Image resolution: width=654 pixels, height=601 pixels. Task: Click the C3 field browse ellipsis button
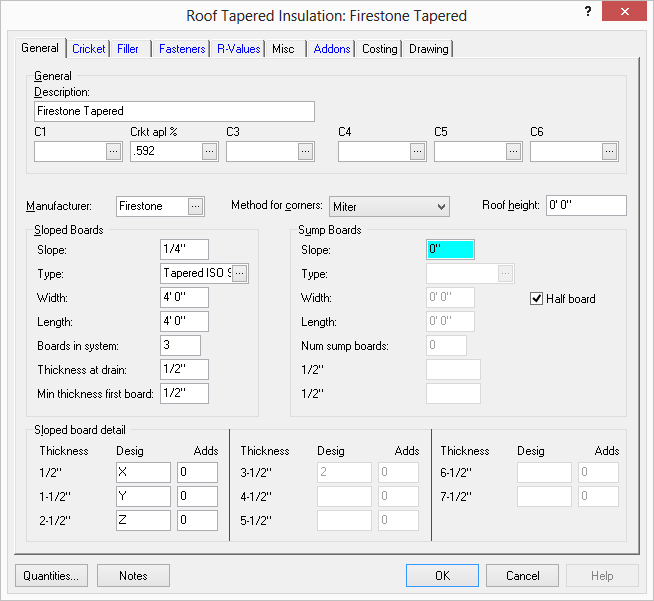click(305, 151)
